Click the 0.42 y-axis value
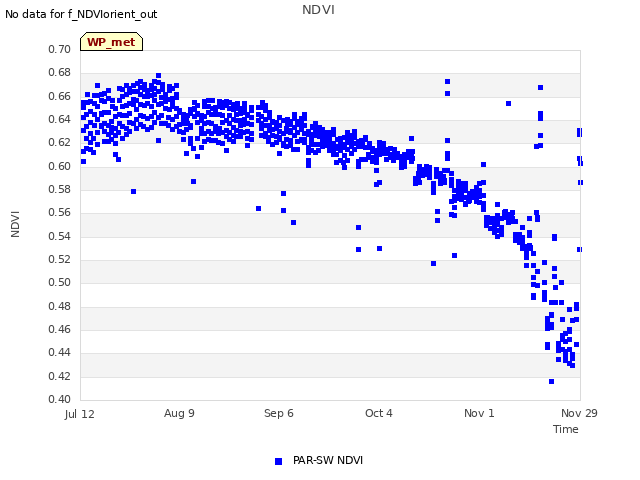 tap(60, 376)
